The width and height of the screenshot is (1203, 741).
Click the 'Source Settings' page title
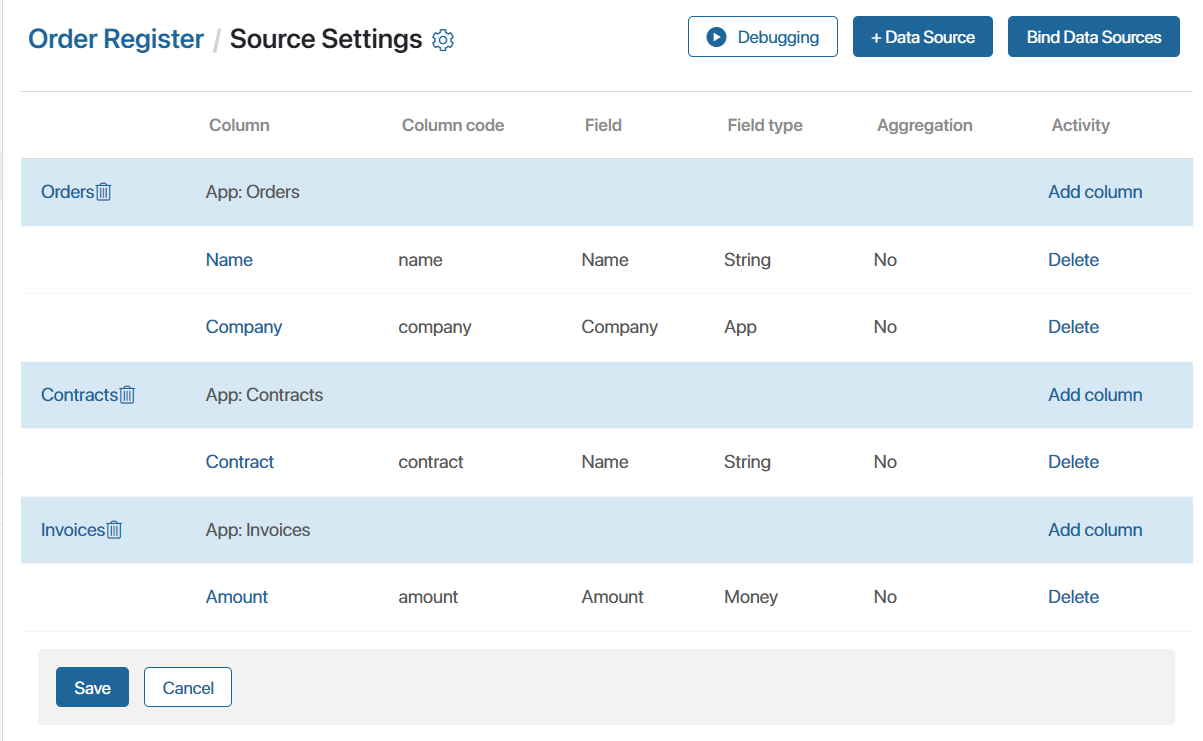coord(326,39)
